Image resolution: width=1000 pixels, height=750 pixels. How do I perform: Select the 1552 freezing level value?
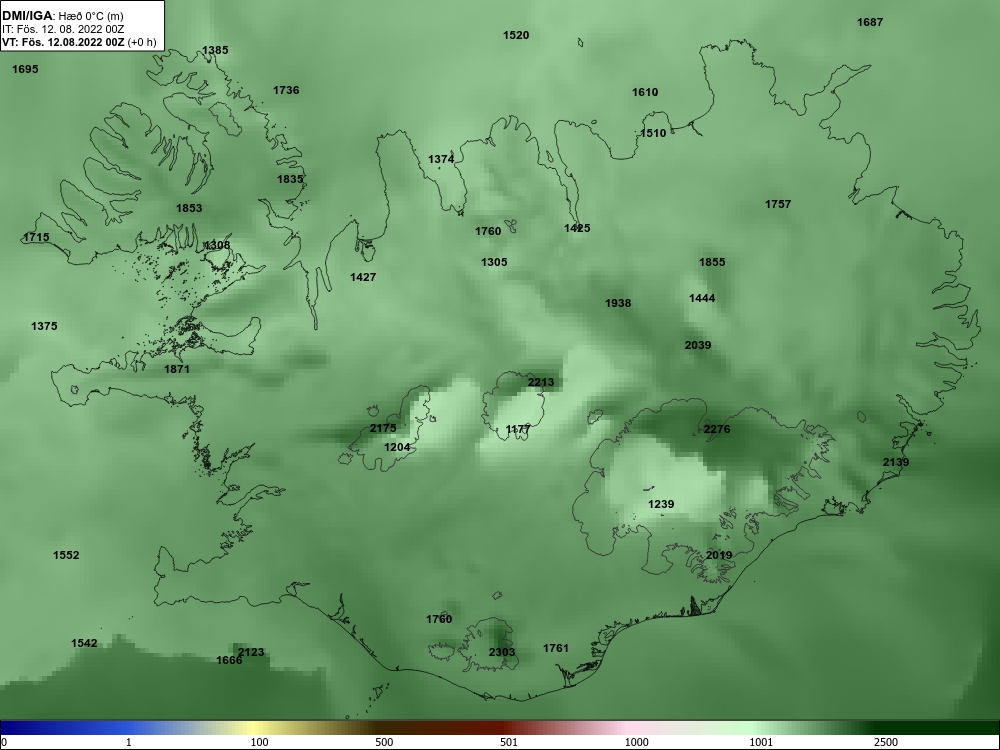[66, 555]
